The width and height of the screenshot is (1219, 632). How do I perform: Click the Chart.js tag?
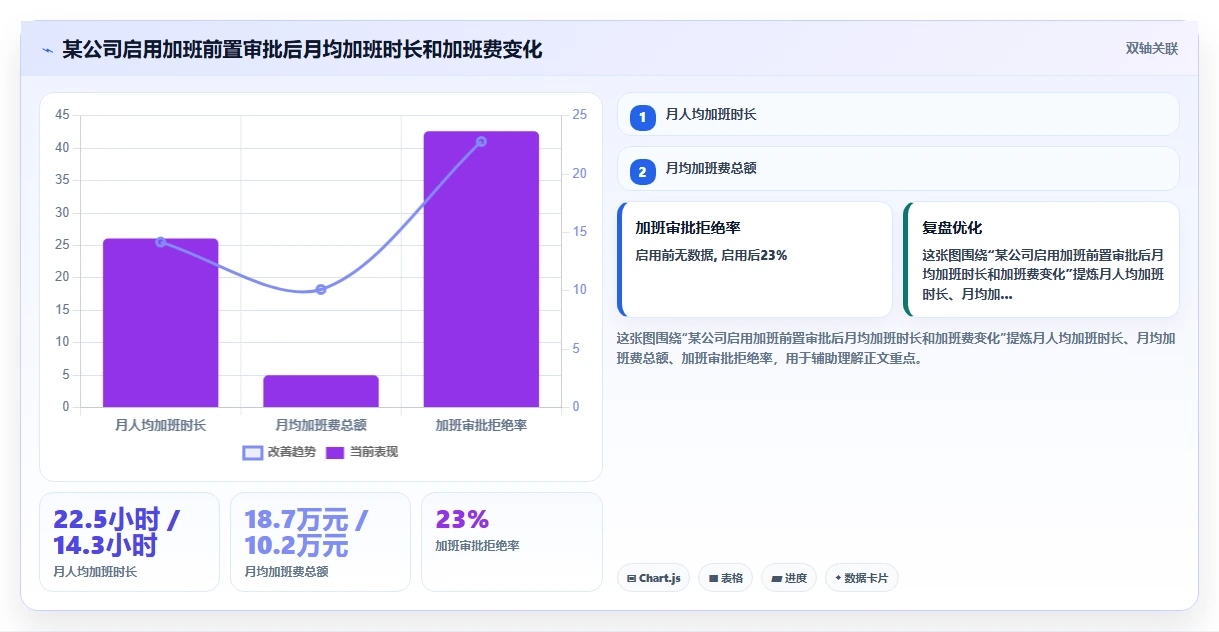653,578
